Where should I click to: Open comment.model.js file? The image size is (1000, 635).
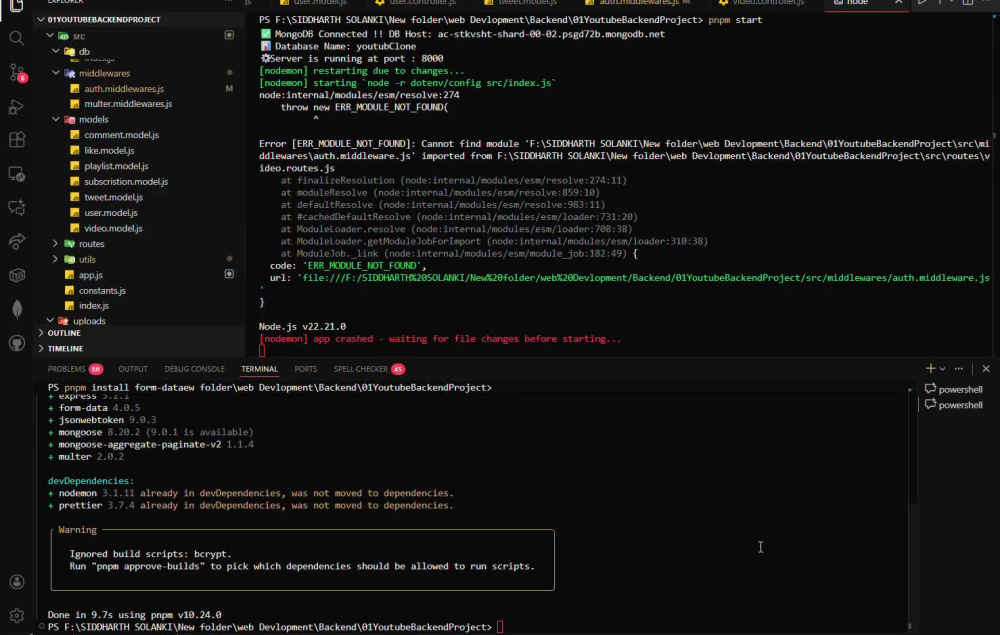coord(121,135)
